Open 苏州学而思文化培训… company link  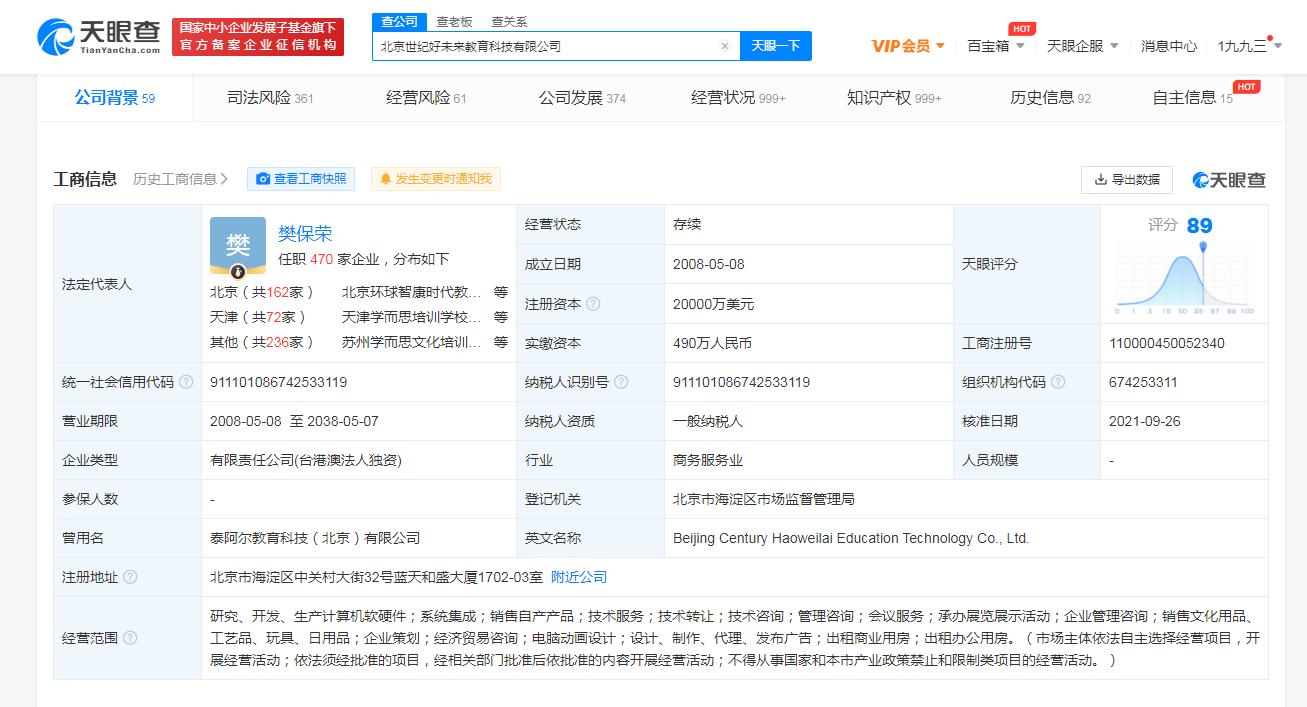click(x=412, y=342)
